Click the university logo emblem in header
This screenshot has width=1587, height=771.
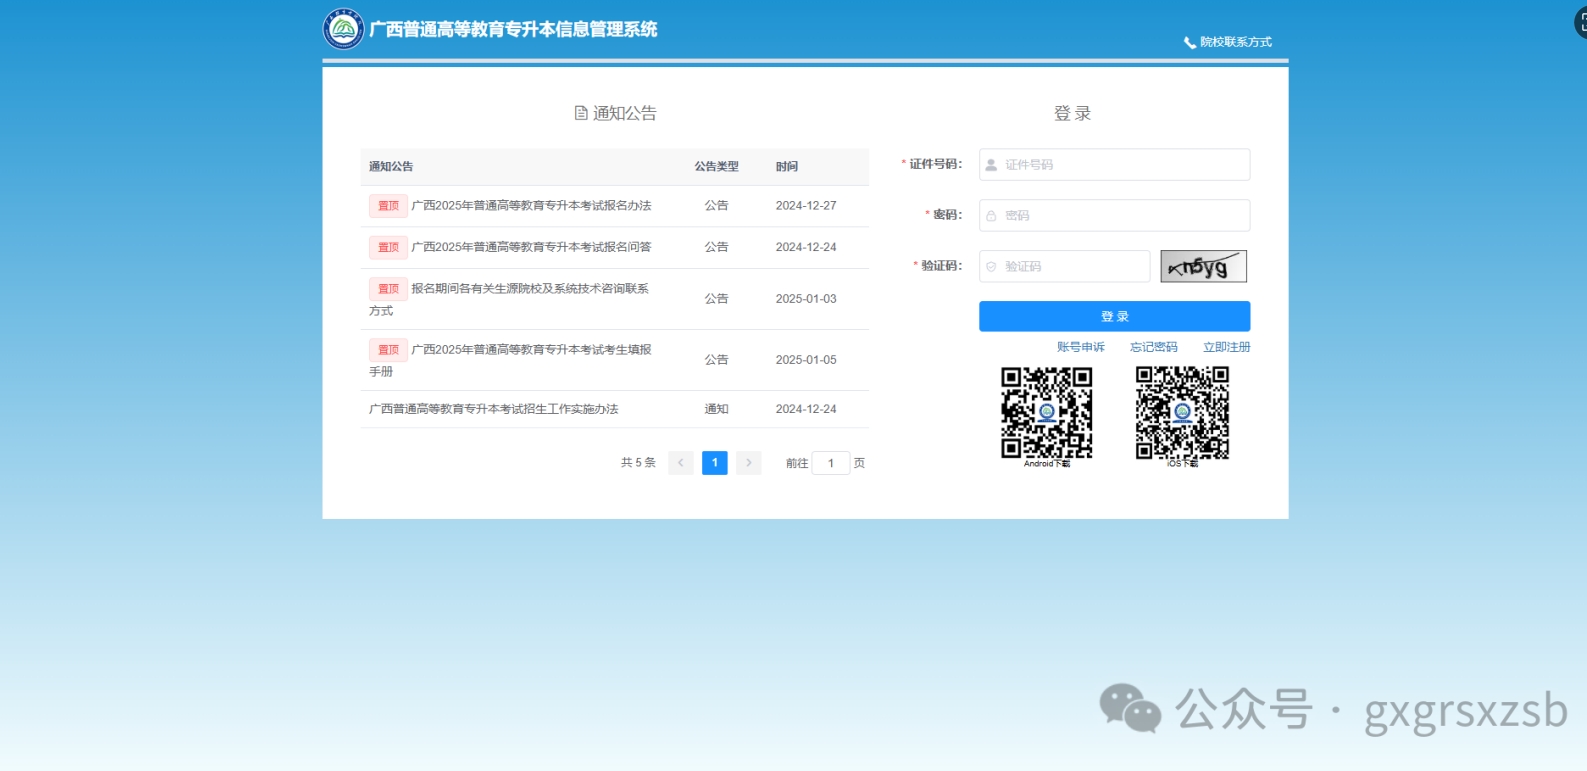[x=344, y=29]
